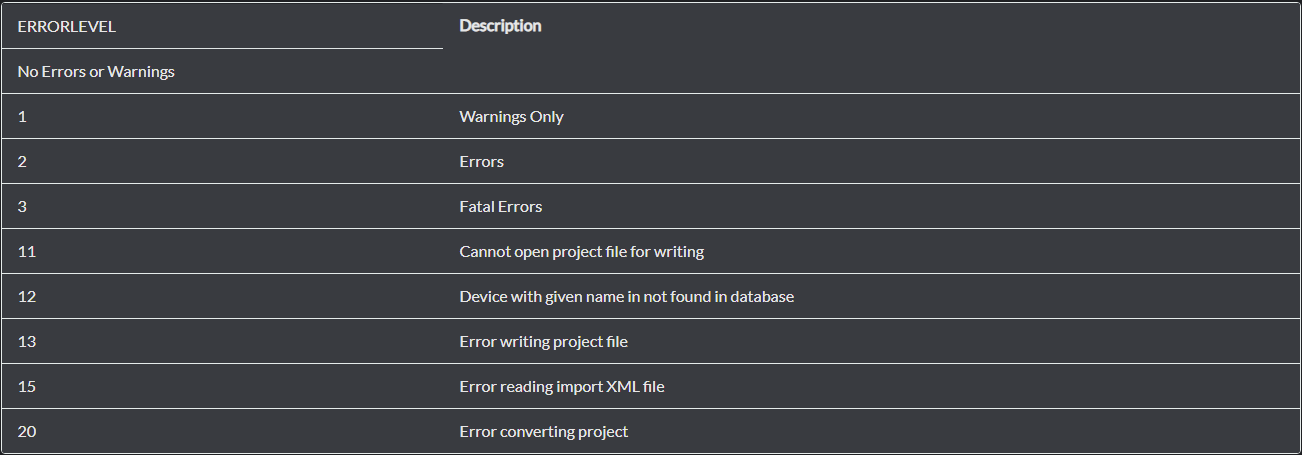1302x455 pixels.
Task: Select the ERRORLEVEL 12 cell
Action: tap(27, 297)
